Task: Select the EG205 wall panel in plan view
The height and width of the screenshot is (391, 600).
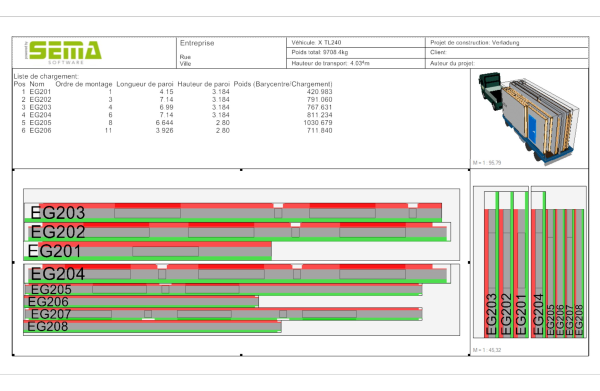Action: 223,290
